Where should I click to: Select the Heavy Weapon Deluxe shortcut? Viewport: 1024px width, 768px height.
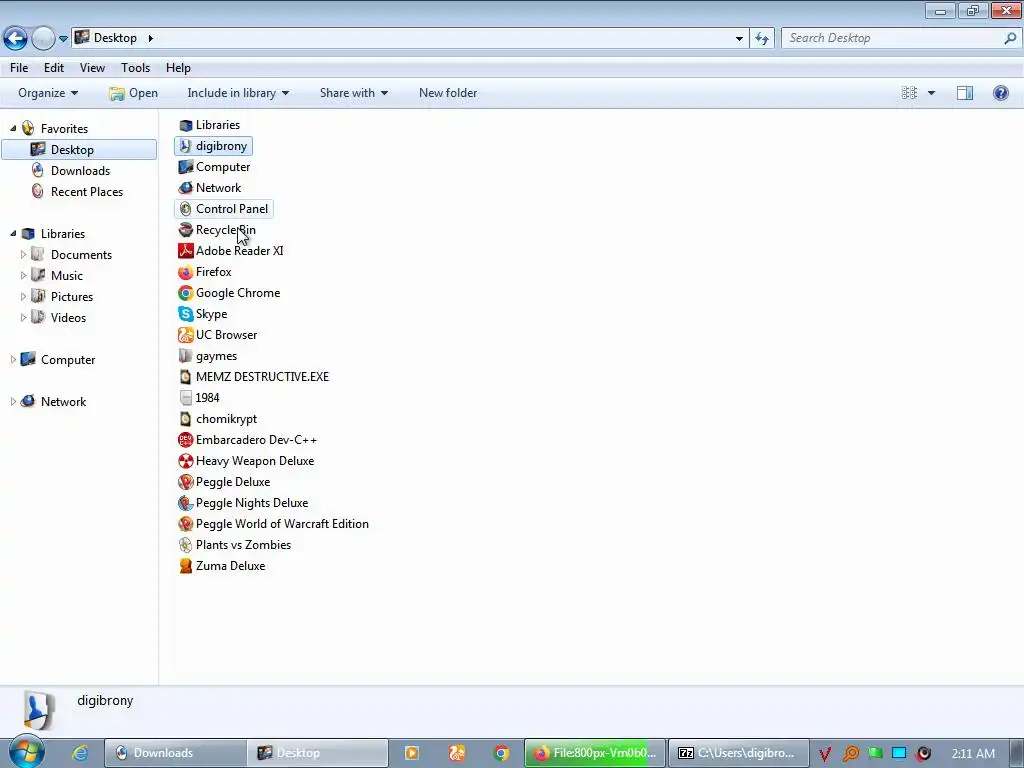246,460
